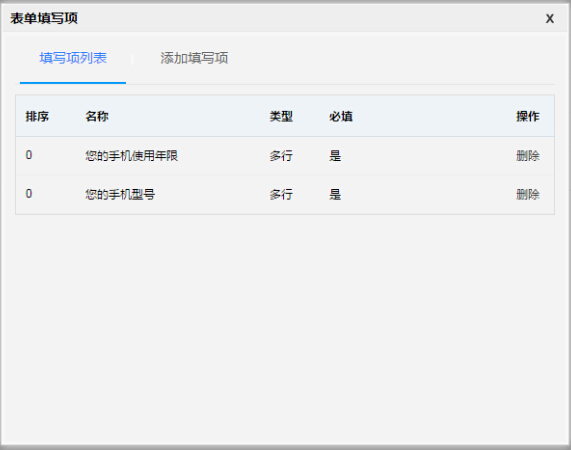This screenshot has width=571, height=450.
Task: Click the blue underline beneath 填写项列表
Action: click(x=73, y=83)
